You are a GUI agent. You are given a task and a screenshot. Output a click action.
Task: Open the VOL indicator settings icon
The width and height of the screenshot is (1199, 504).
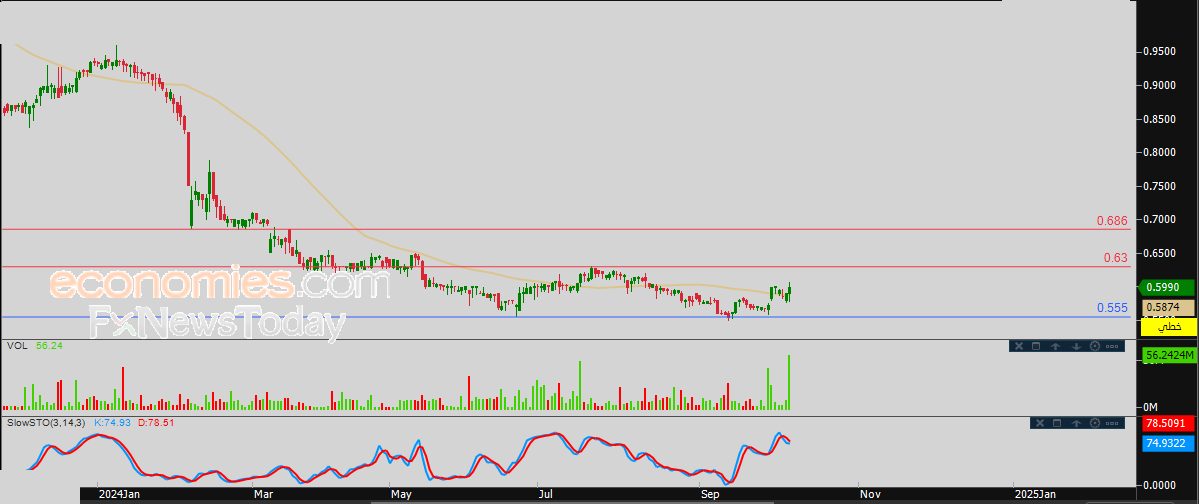coord(1095,347)
